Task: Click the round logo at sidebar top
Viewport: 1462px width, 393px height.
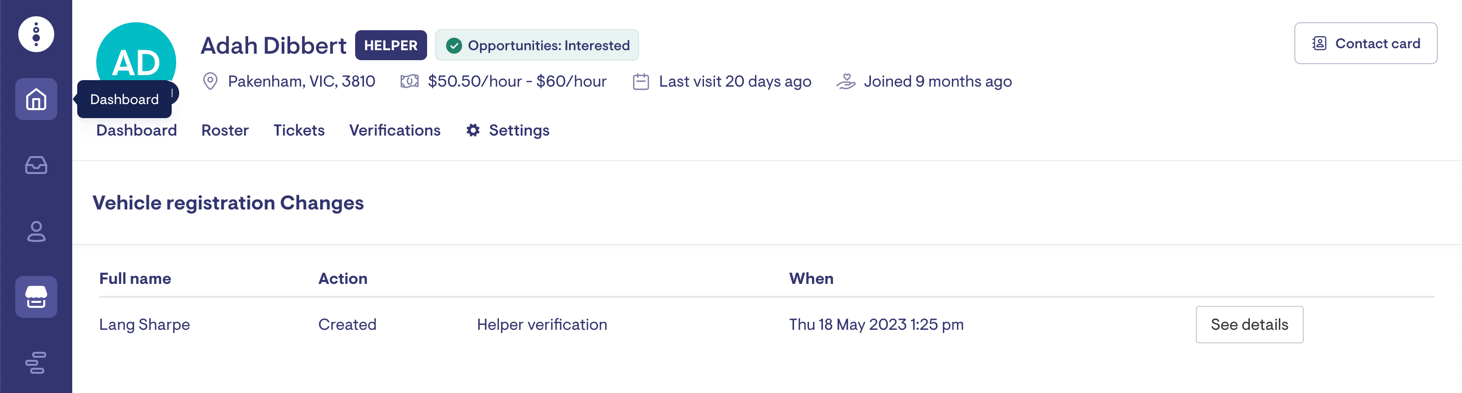Action: coord(36,34)
